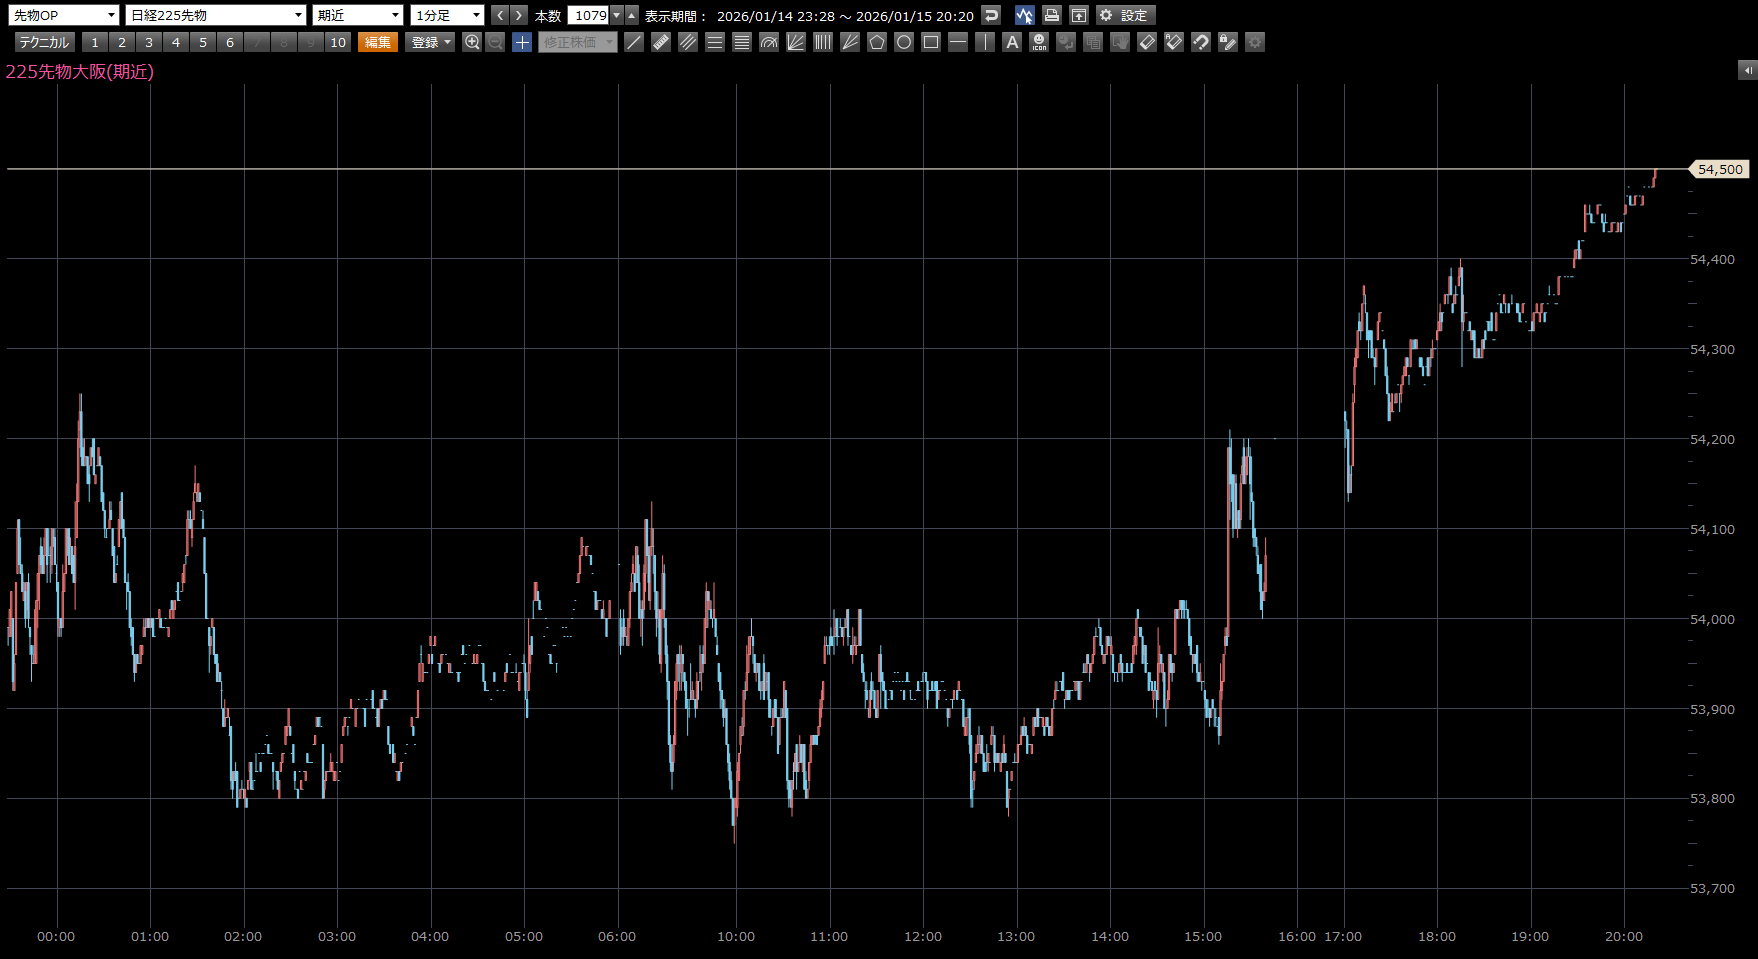Open the 先物OP product type dropdown
1758x959 pixels.
(x=64, y=15)
